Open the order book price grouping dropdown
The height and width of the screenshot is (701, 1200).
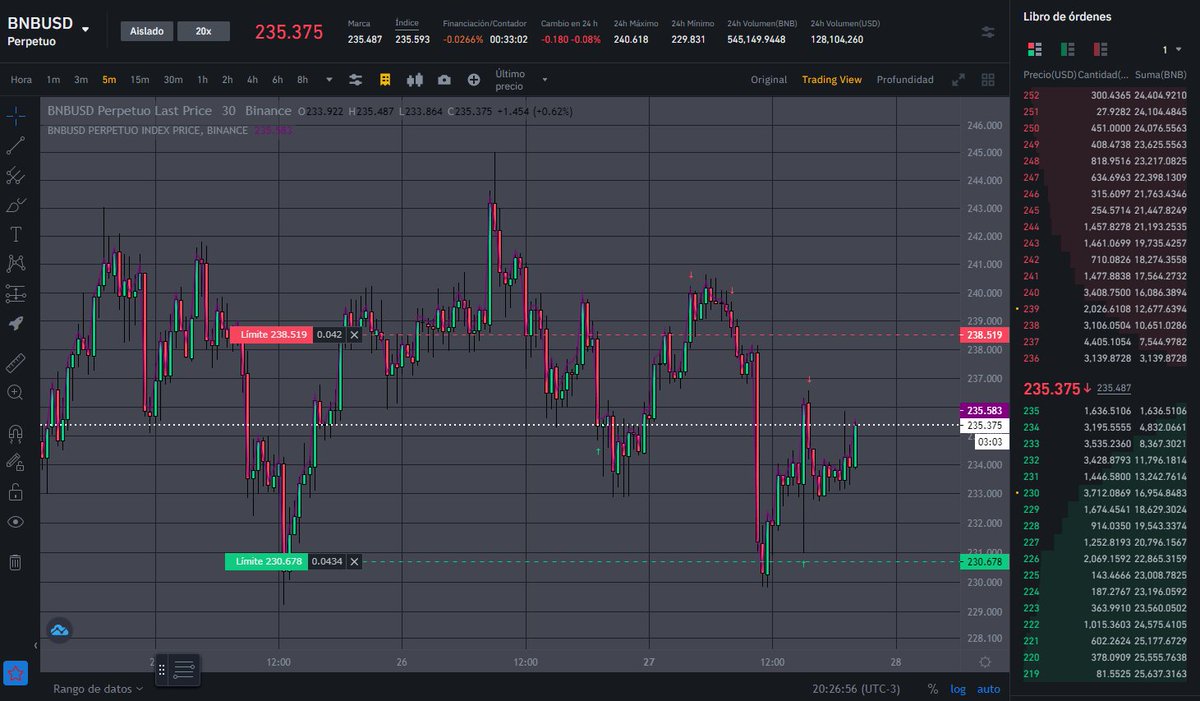1171,49
